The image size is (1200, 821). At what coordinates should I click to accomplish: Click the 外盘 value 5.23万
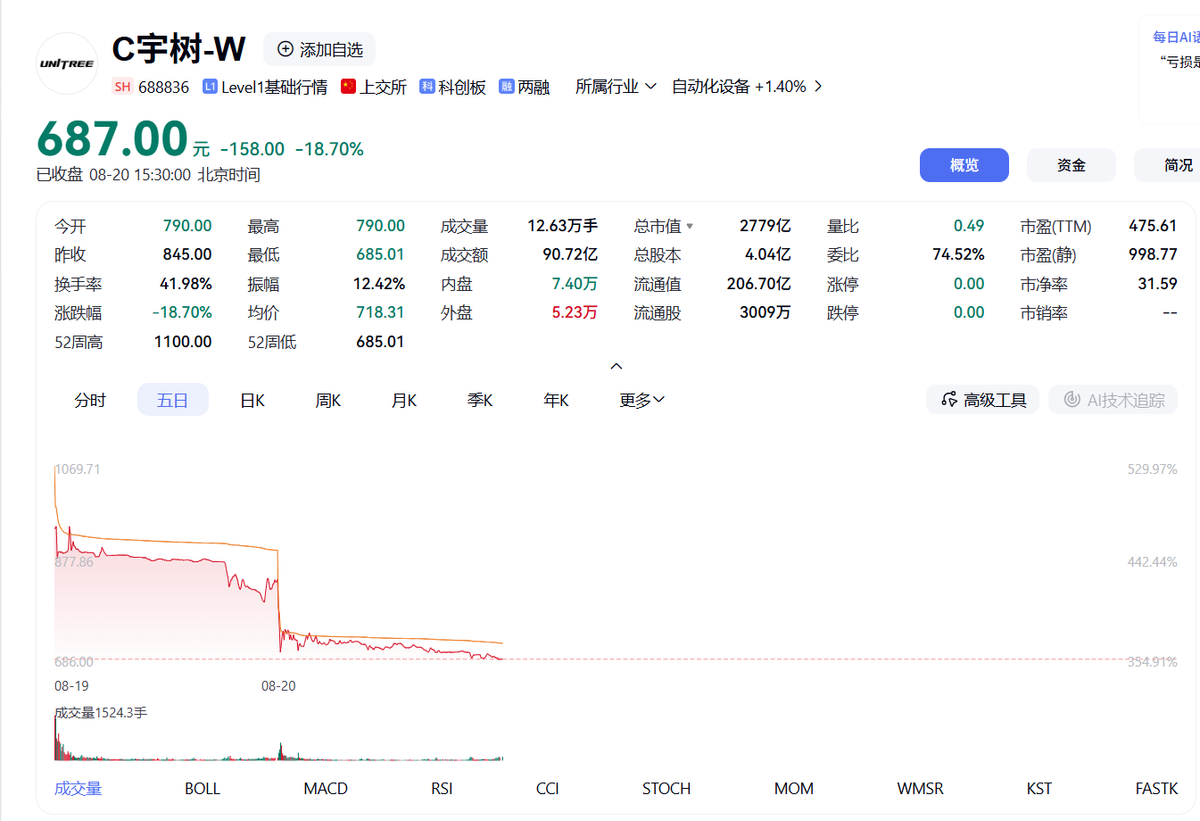tap(575, 313)
